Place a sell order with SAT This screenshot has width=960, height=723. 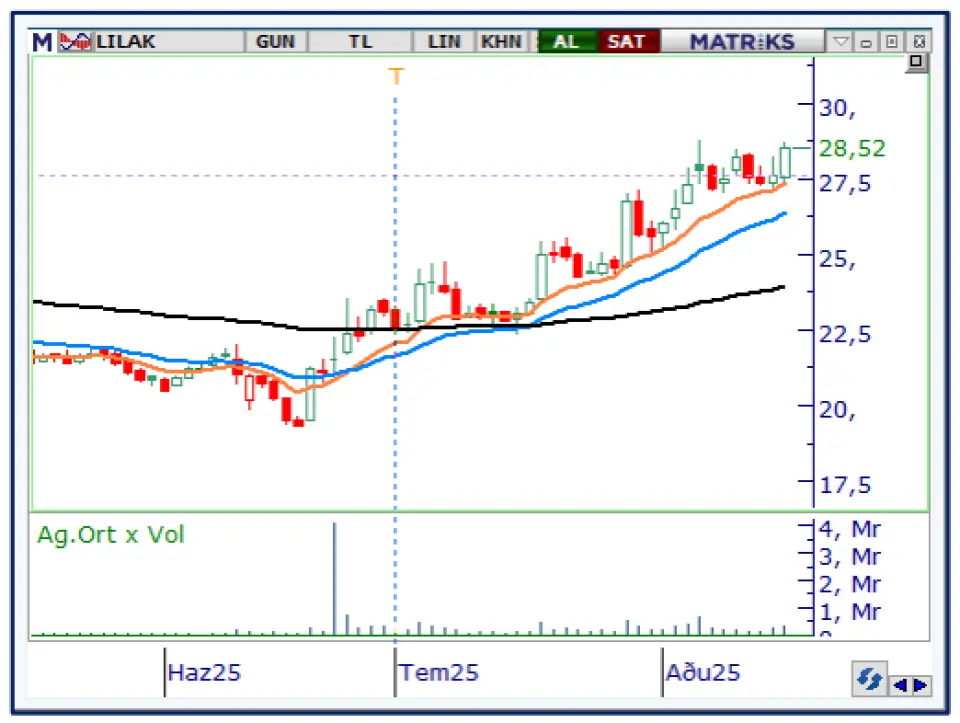628,42
